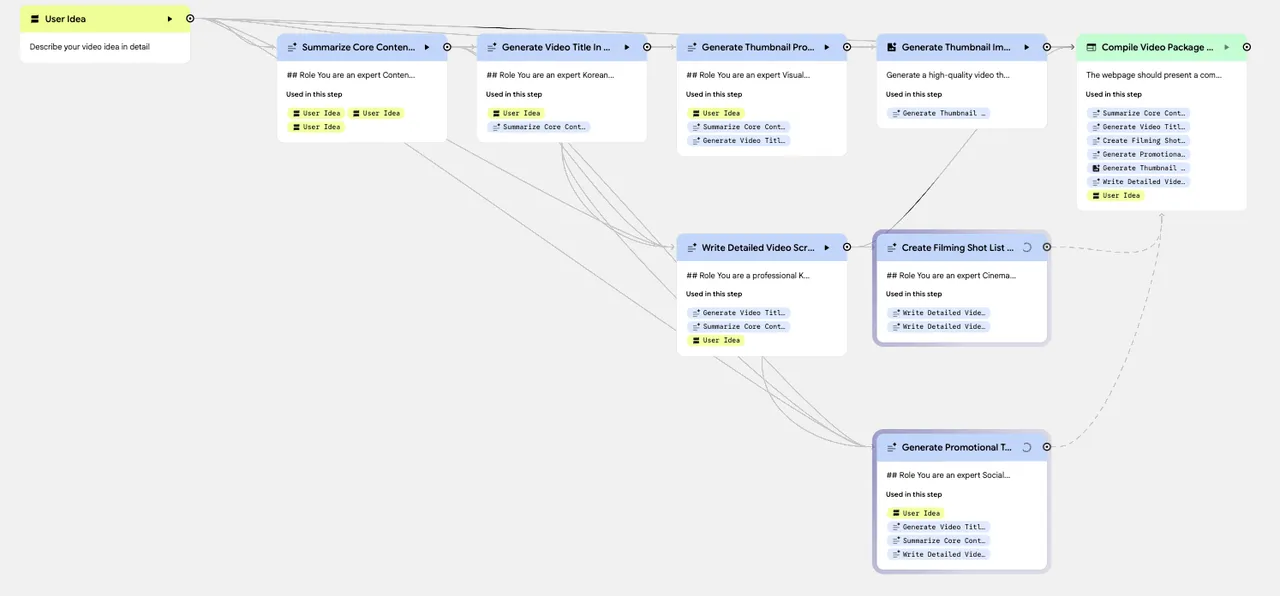Click yellow User Idea chip in Write Detailed Video Script

pyautogui.click(x=716, y=340)
